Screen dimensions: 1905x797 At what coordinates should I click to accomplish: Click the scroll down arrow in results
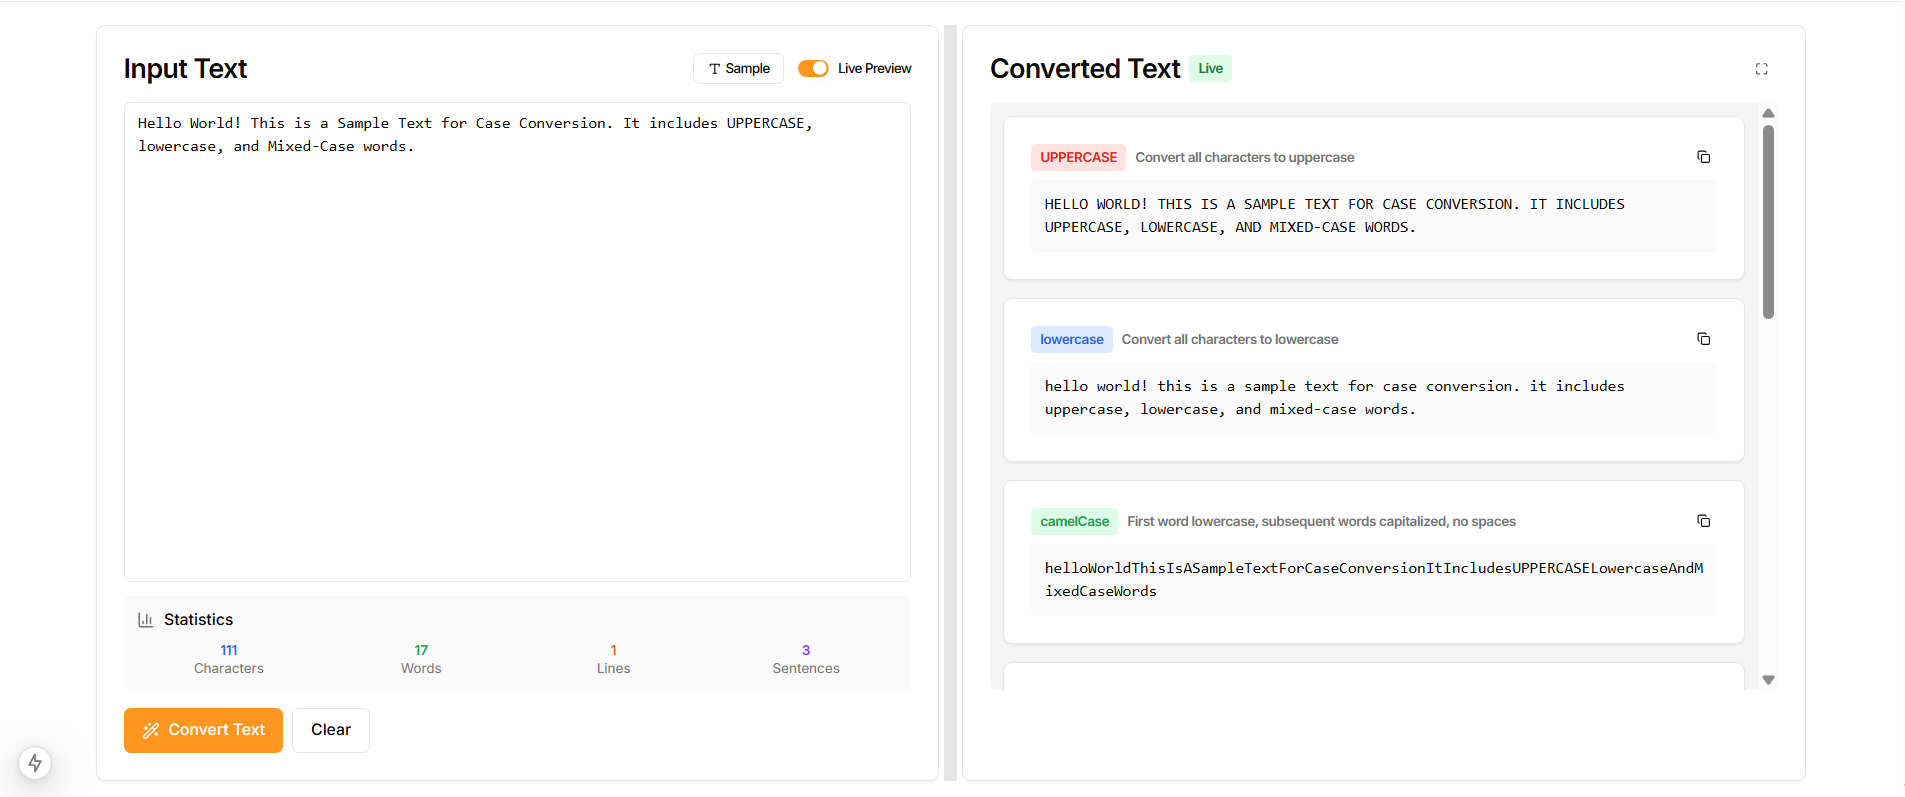pos(1768,680)
